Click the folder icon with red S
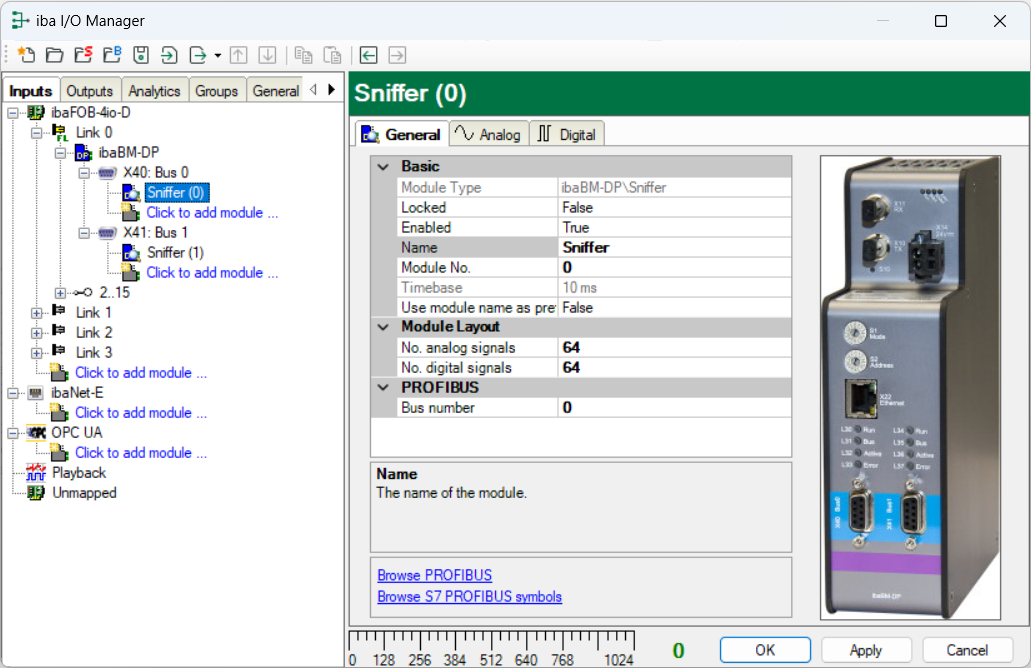 tap(84, 55)
